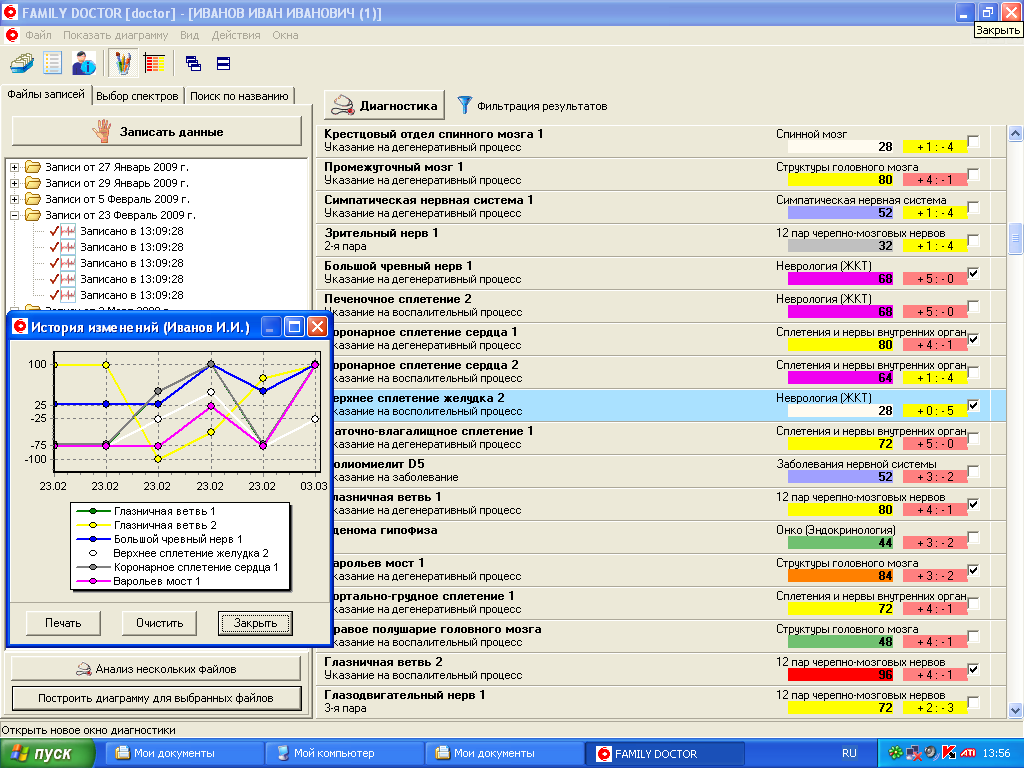This screenshot has height=768, width=1024.
Task: Cascade windows using the toolbar icon
Action: 193,63
